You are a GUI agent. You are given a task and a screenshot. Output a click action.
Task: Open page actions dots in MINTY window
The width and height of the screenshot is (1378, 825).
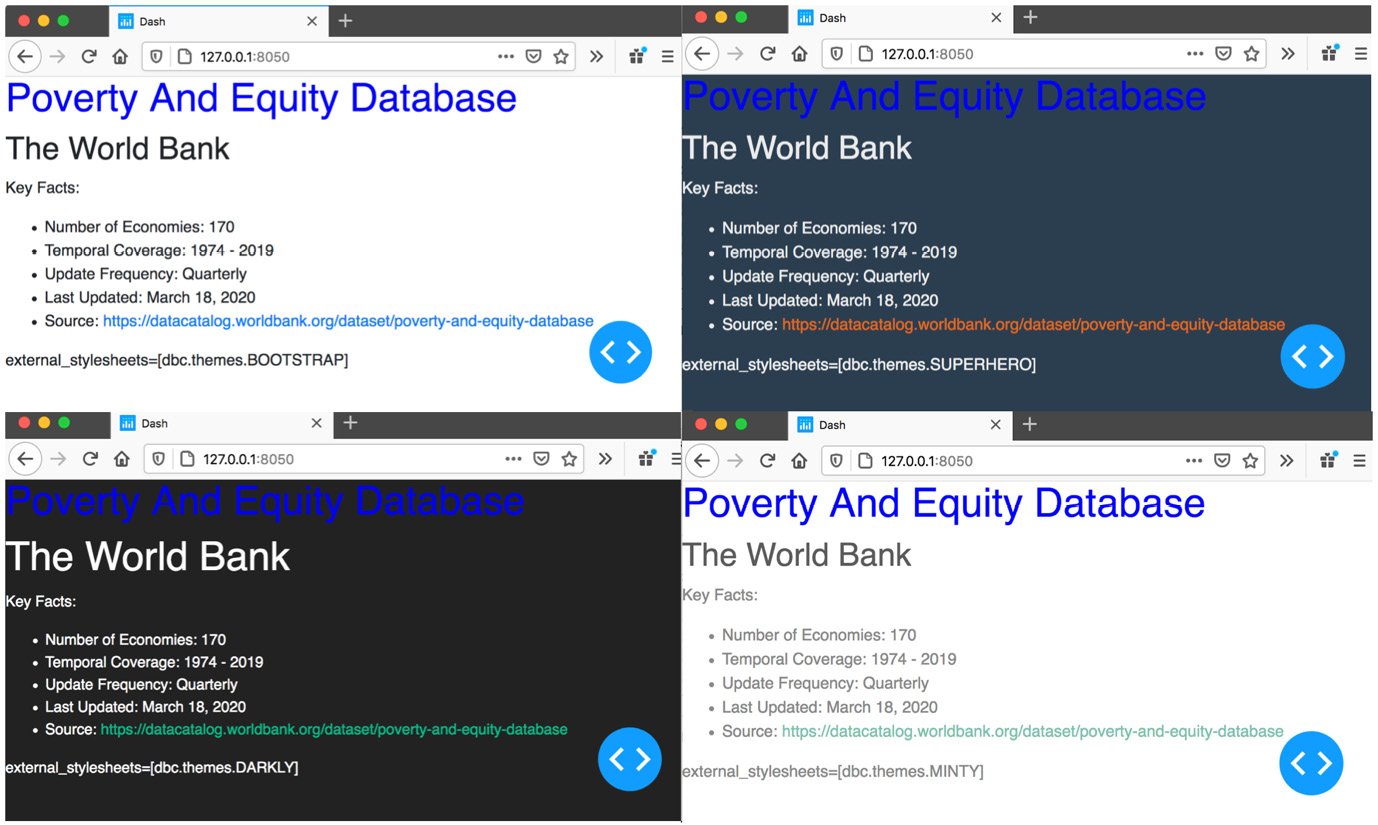[x=1194, y=461]
